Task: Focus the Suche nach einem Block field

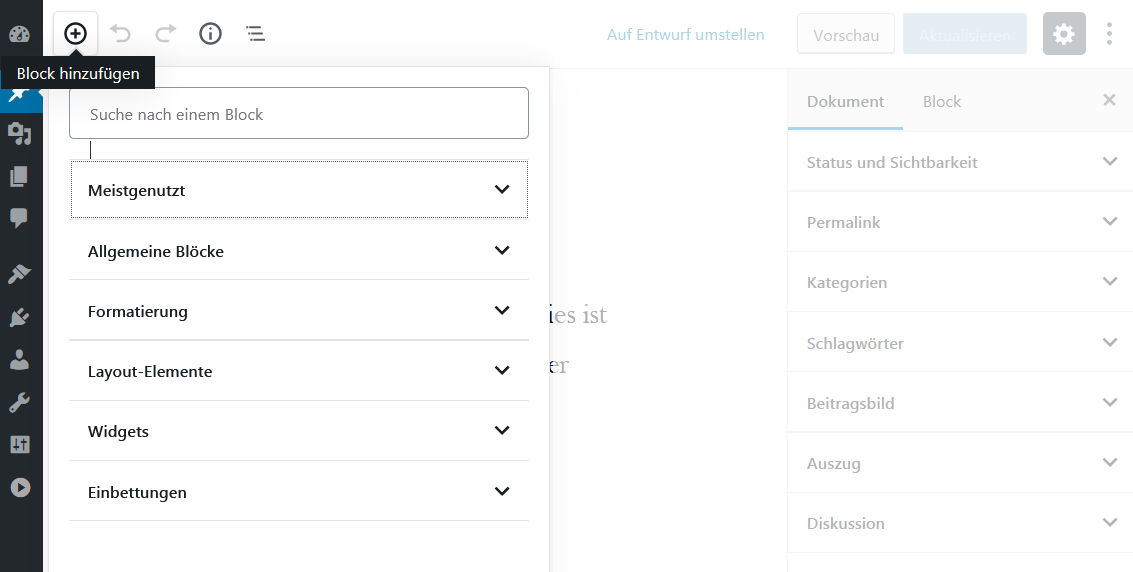Action: pos(299,113)
